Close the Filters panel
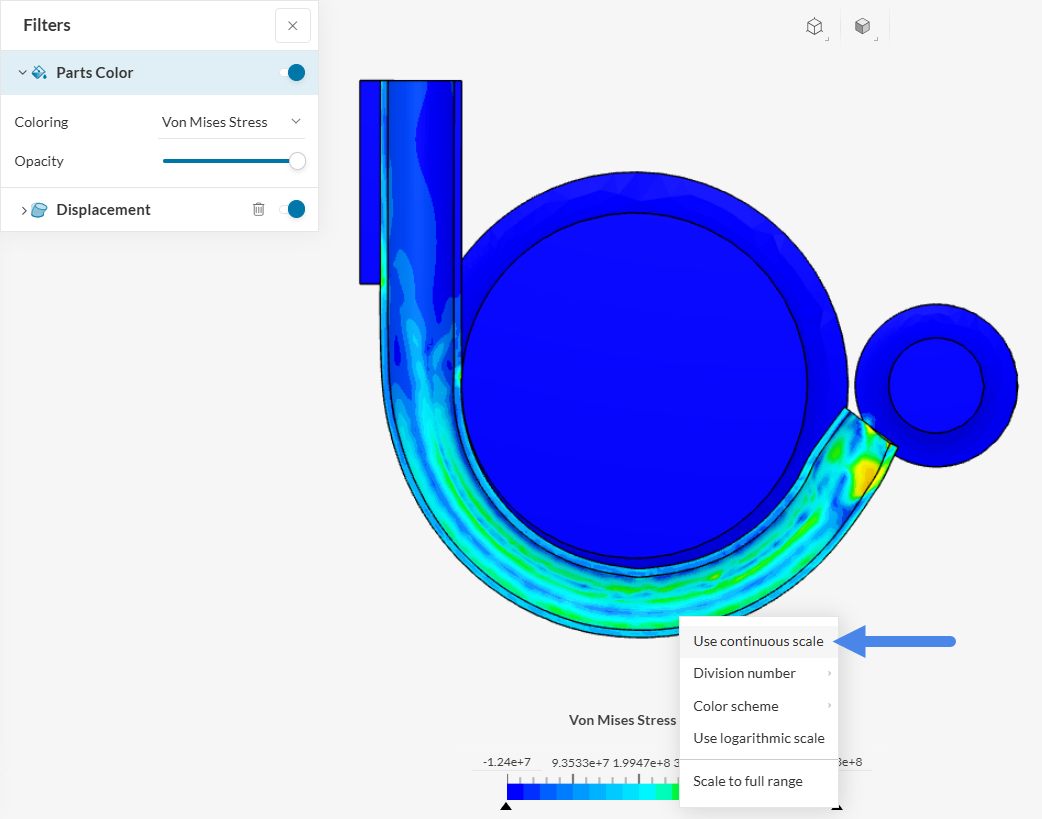The height and width of the screenshot is (819, 1042). (292, 26)
